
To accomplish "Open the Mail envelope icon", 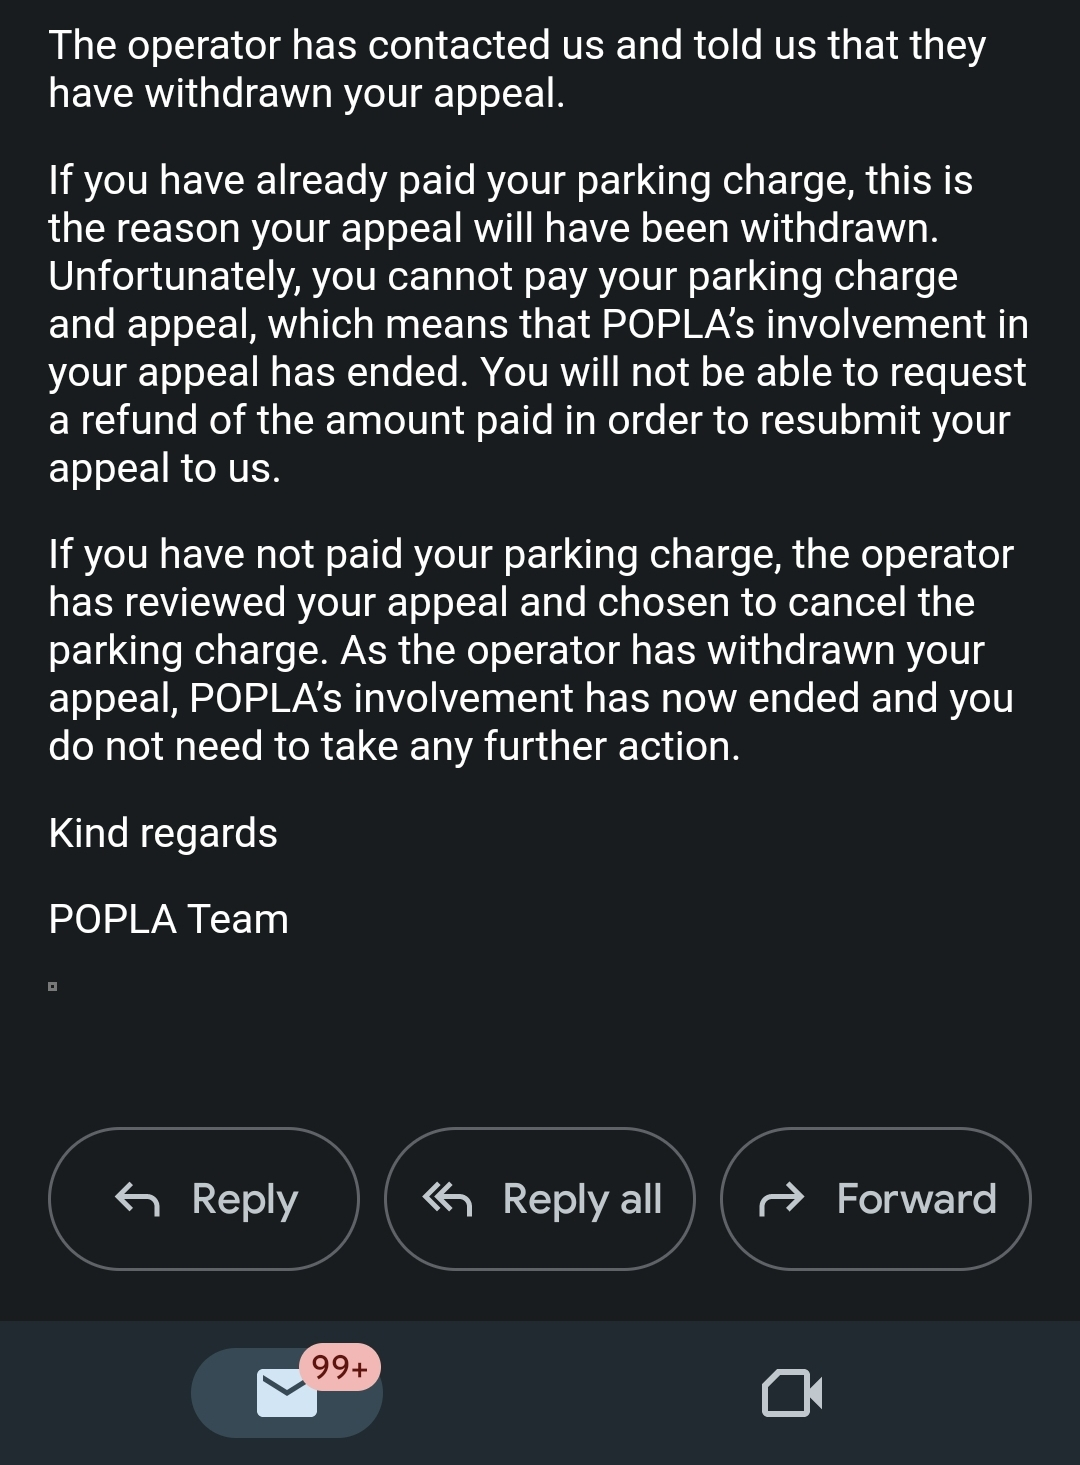I will point(286,1393).
